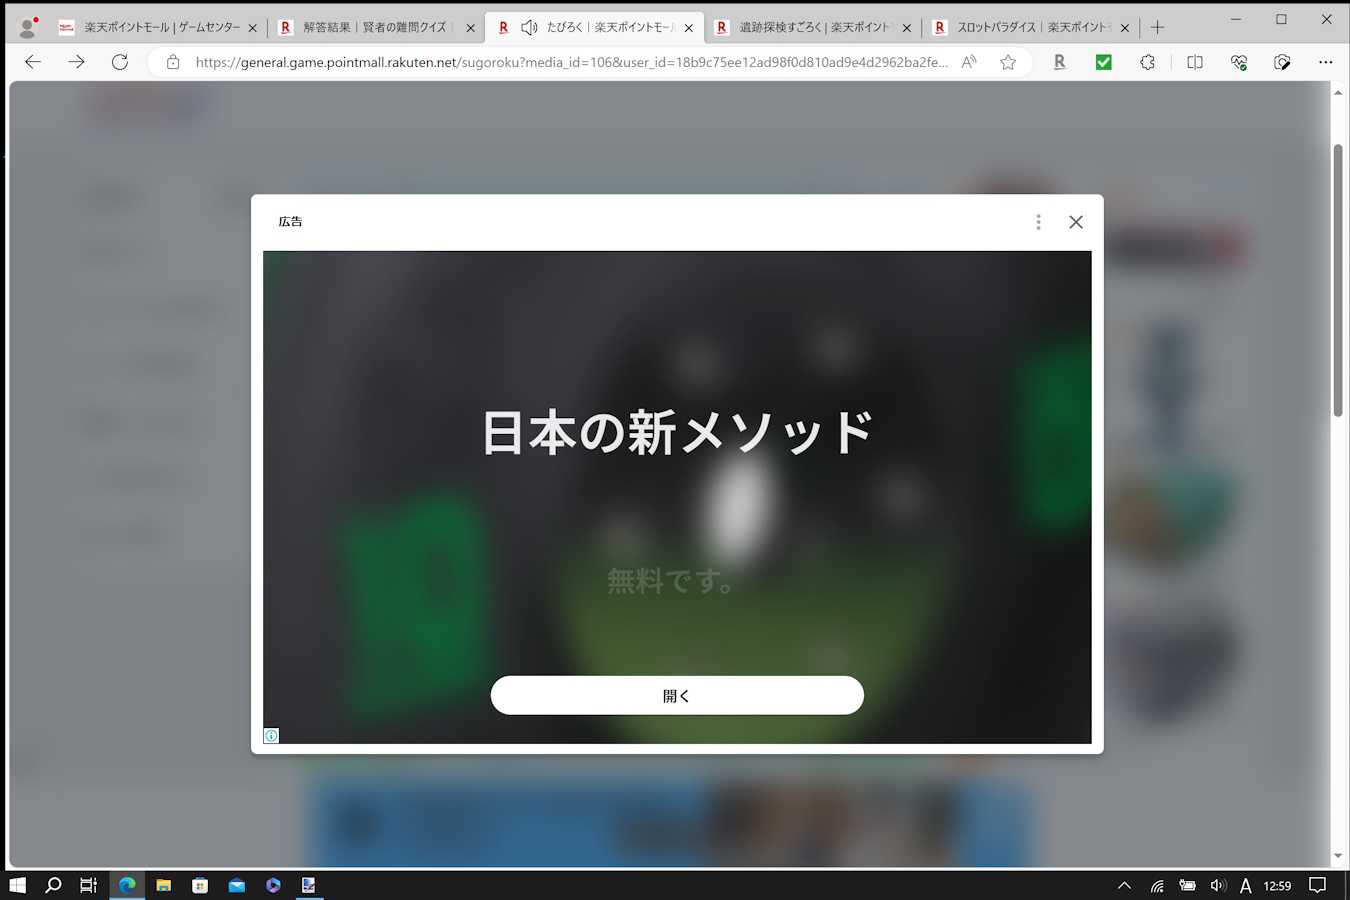Screen dimensions: 1350x900
Task: Open the Mail app from the taskbar
Action: coord(236,885)
